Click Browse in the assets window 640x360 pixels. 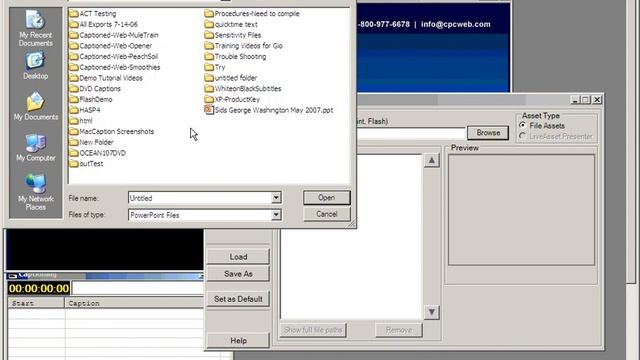488,133
